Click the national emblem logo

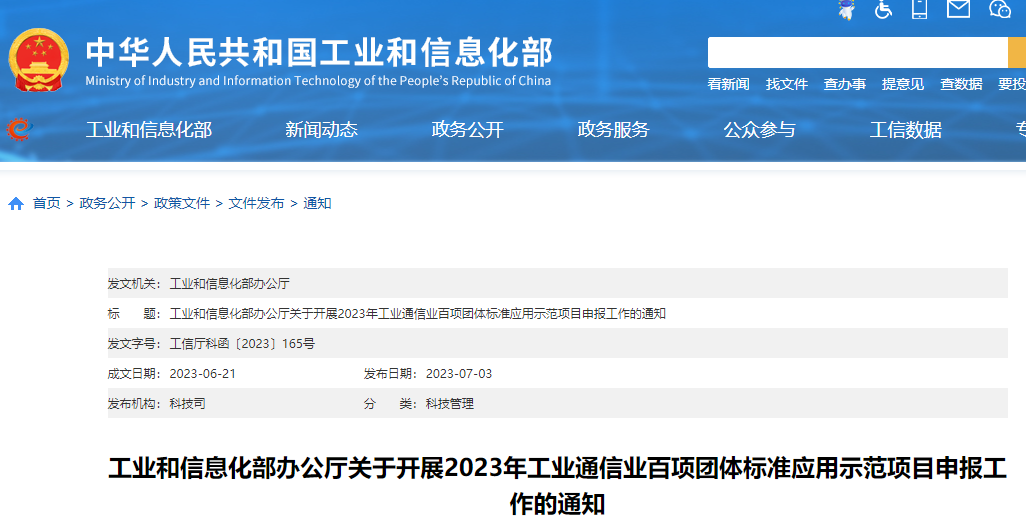coord(39,60)
